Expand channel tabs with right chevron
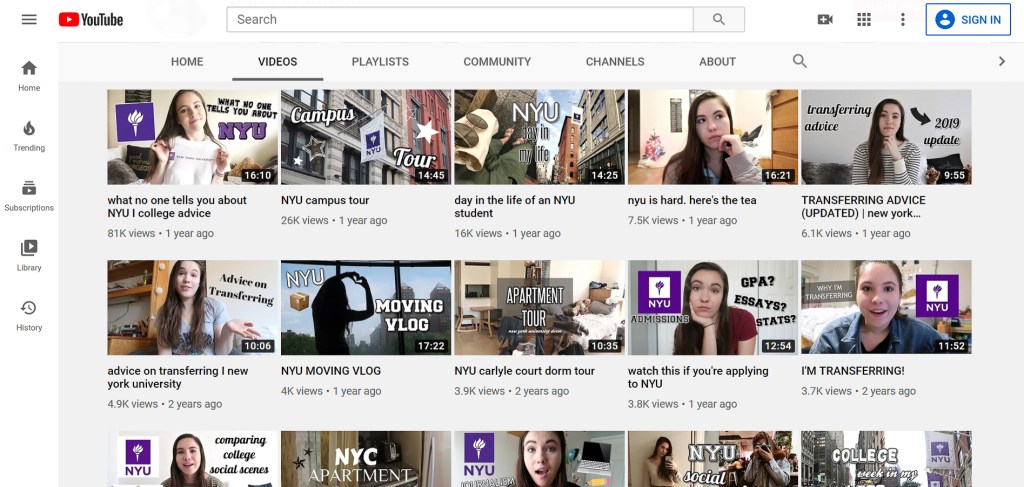The image size is (1024, 487). (1002, 61)
